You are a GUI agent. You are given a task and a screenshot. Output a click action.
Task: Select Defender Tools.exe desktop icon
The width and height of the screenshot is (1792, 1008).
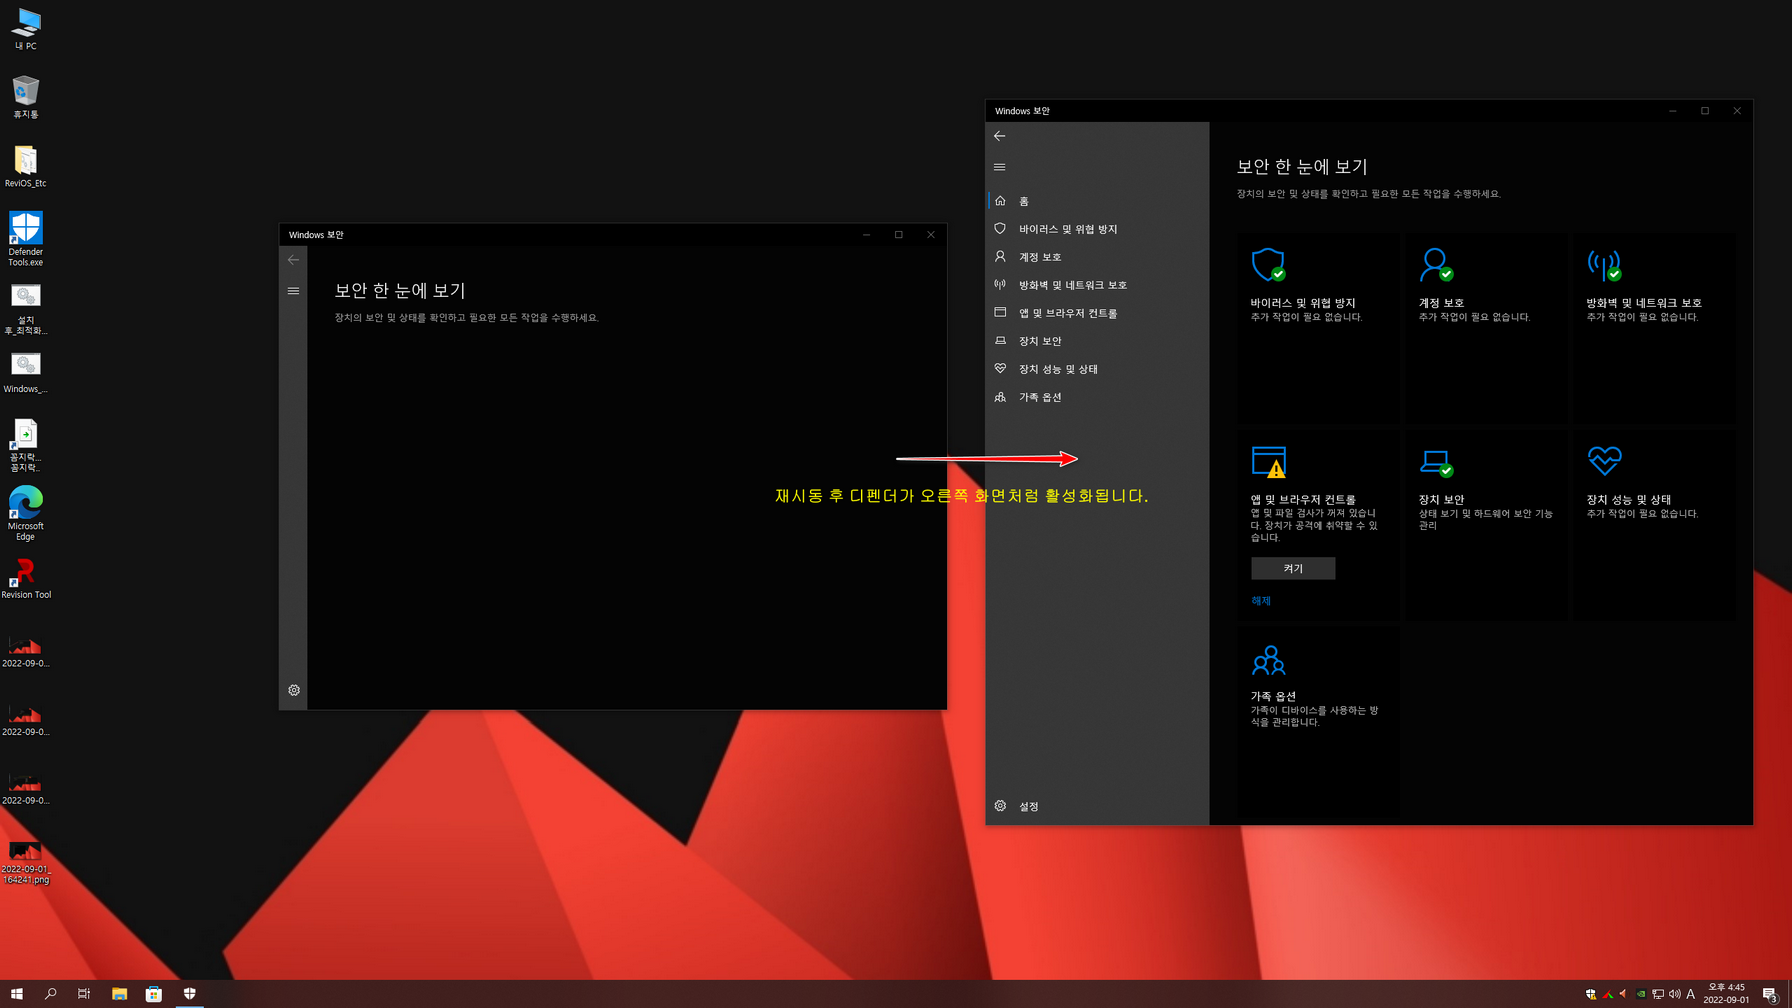pos(26,239)
